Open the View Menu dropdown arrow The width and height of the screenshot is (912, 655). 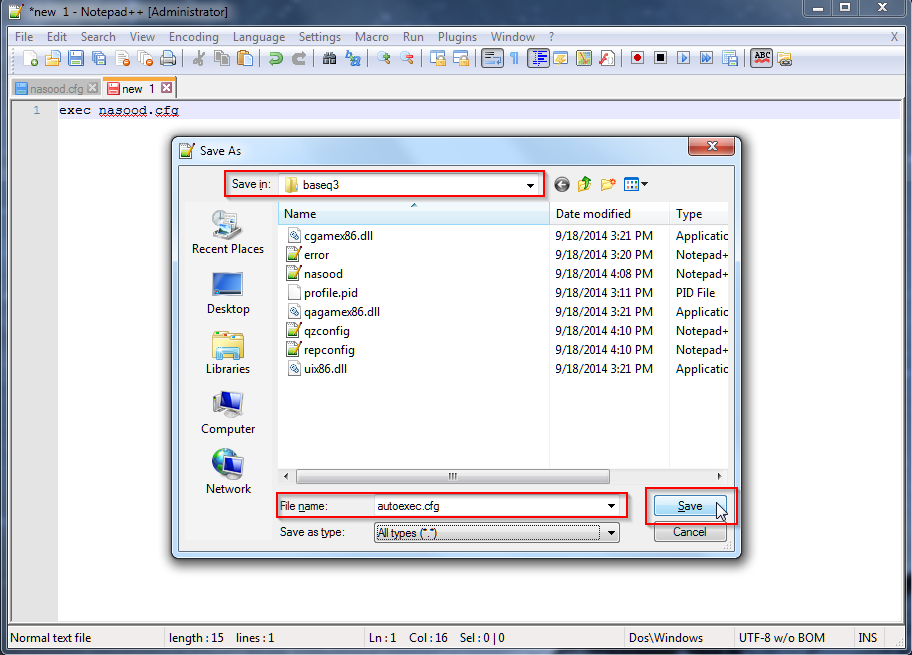tap(645, 184)
